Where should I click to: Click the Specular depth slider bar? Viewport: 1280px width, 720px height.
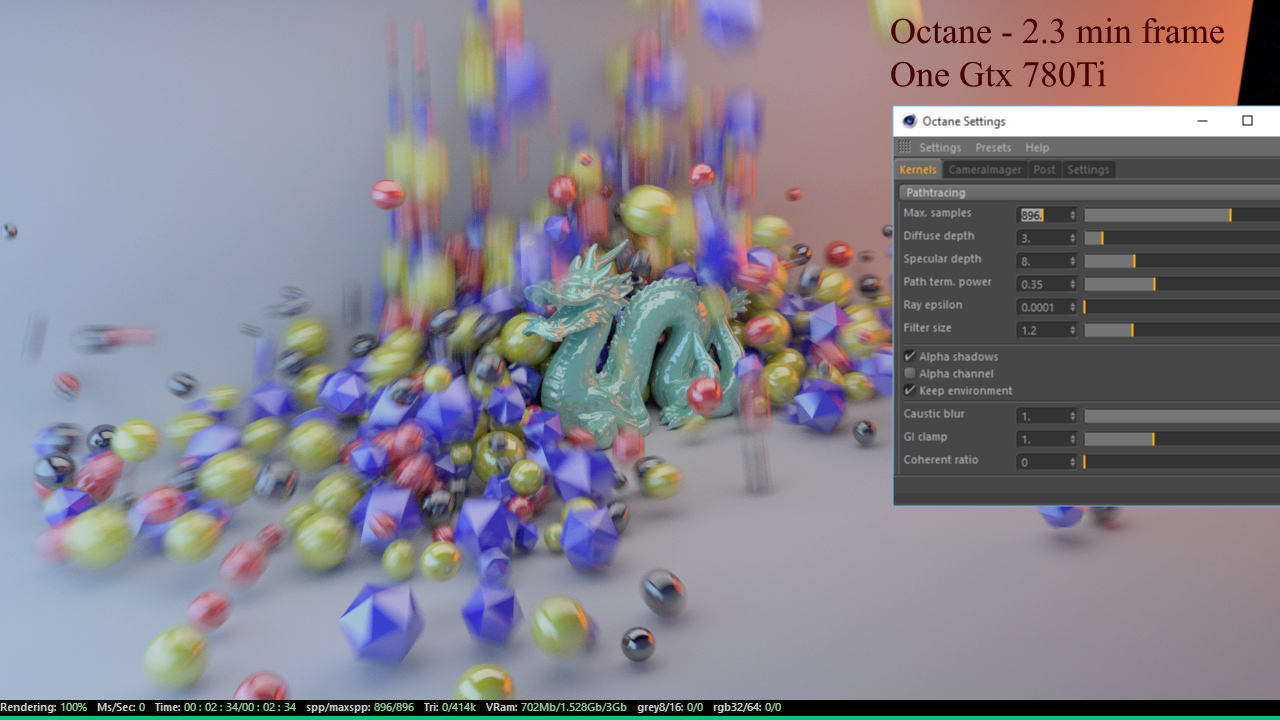tap(1182, 261)
